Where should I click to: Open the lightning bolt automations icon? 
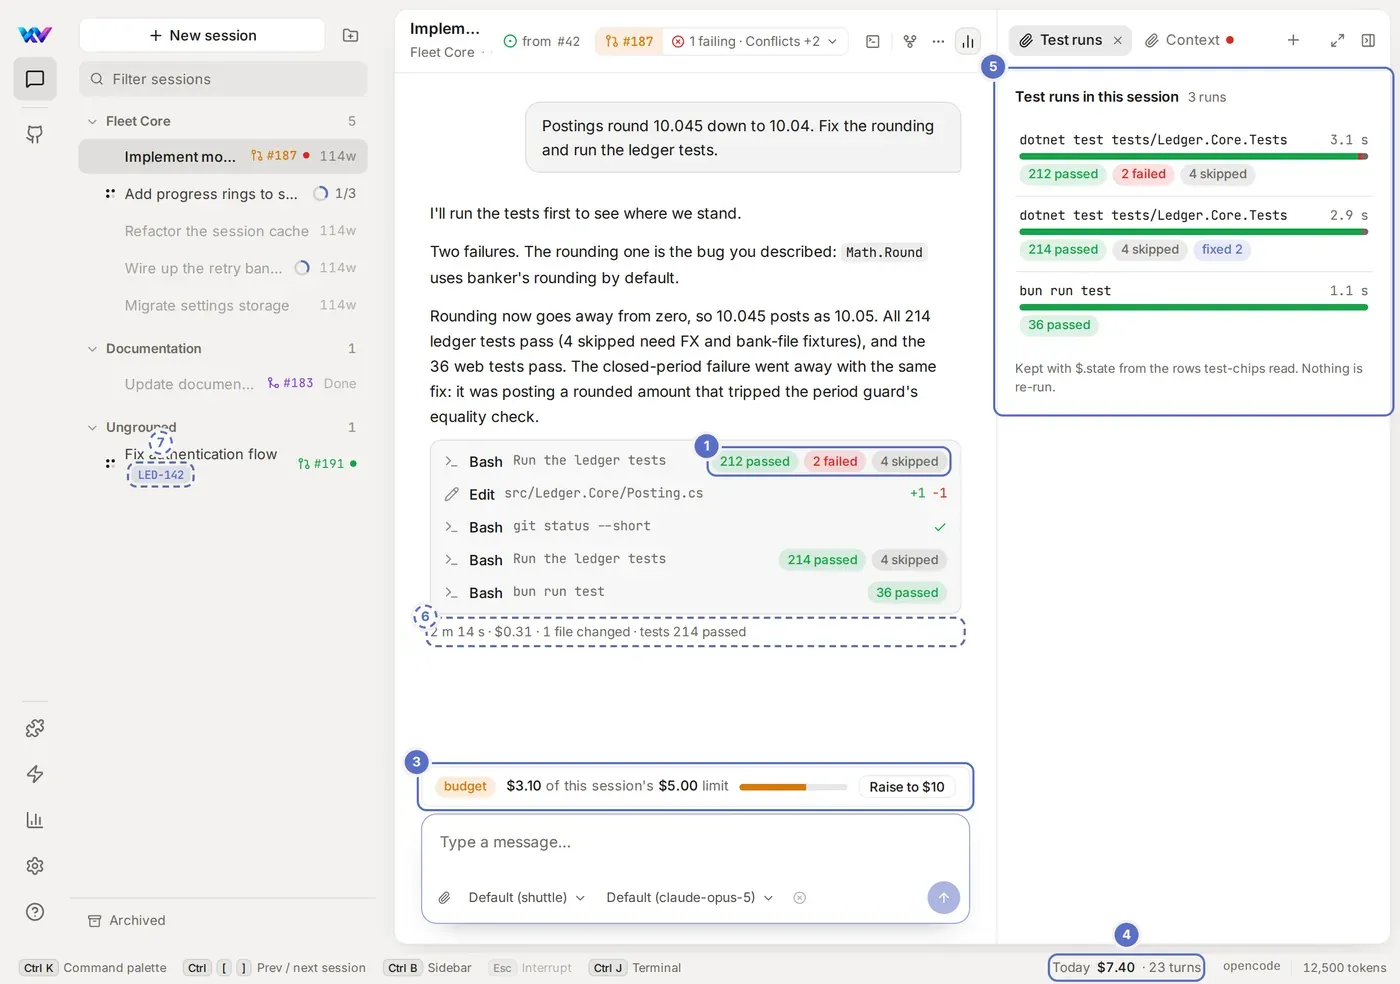[x=35, y=774]
